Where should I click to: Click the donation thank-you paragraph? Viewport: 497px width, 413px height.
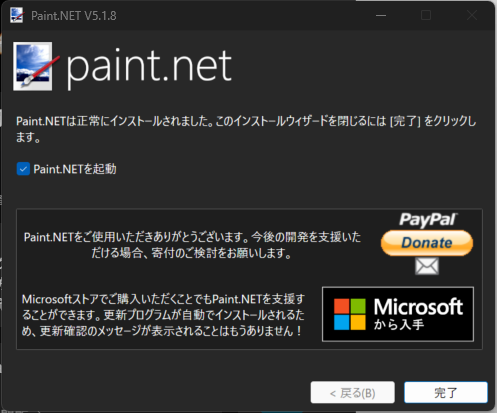(x=192, y=245)
